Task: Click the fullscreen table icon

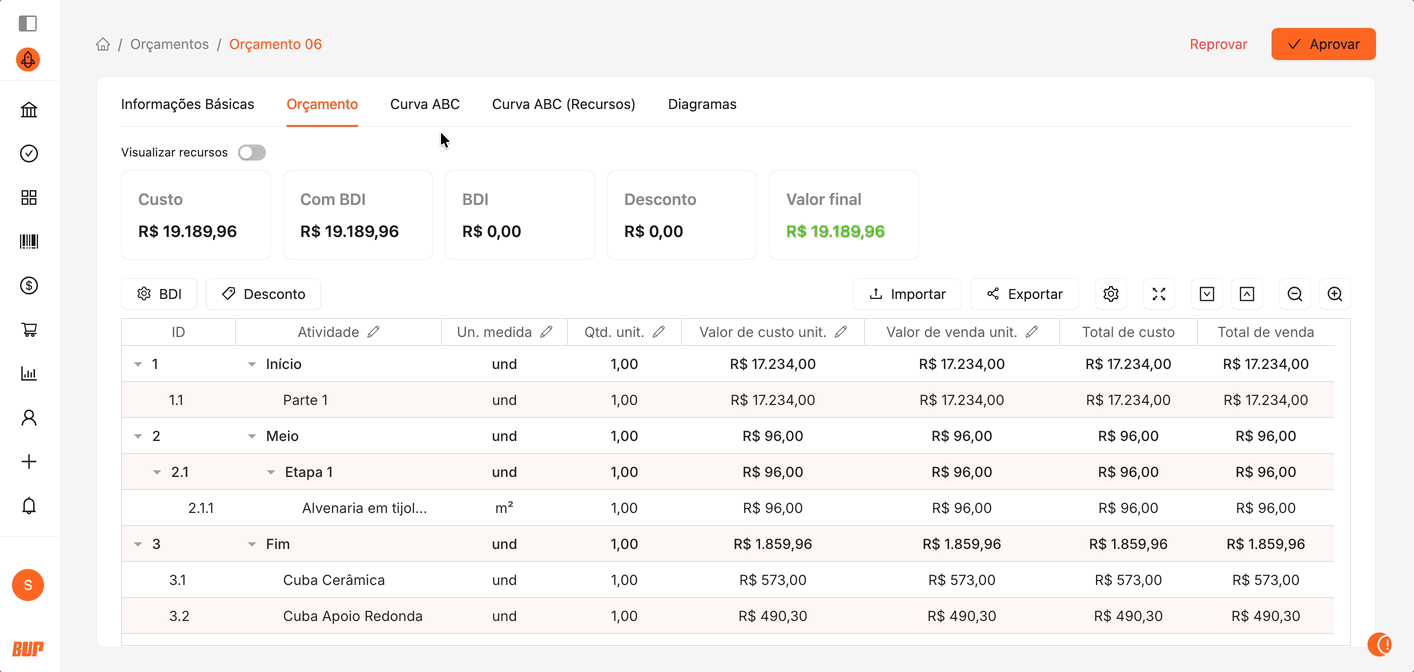Action: coord(1159,294)
